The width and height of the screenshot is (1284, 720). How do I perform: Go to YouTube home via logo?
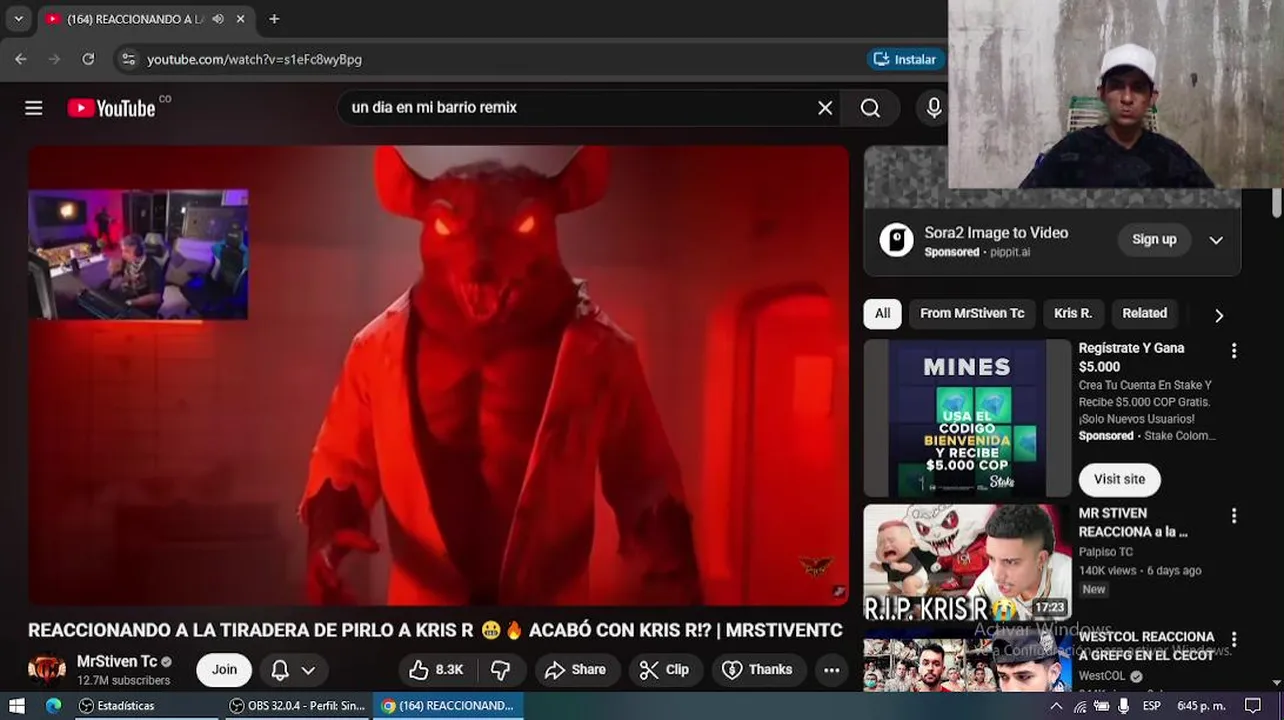pos(111,108)
